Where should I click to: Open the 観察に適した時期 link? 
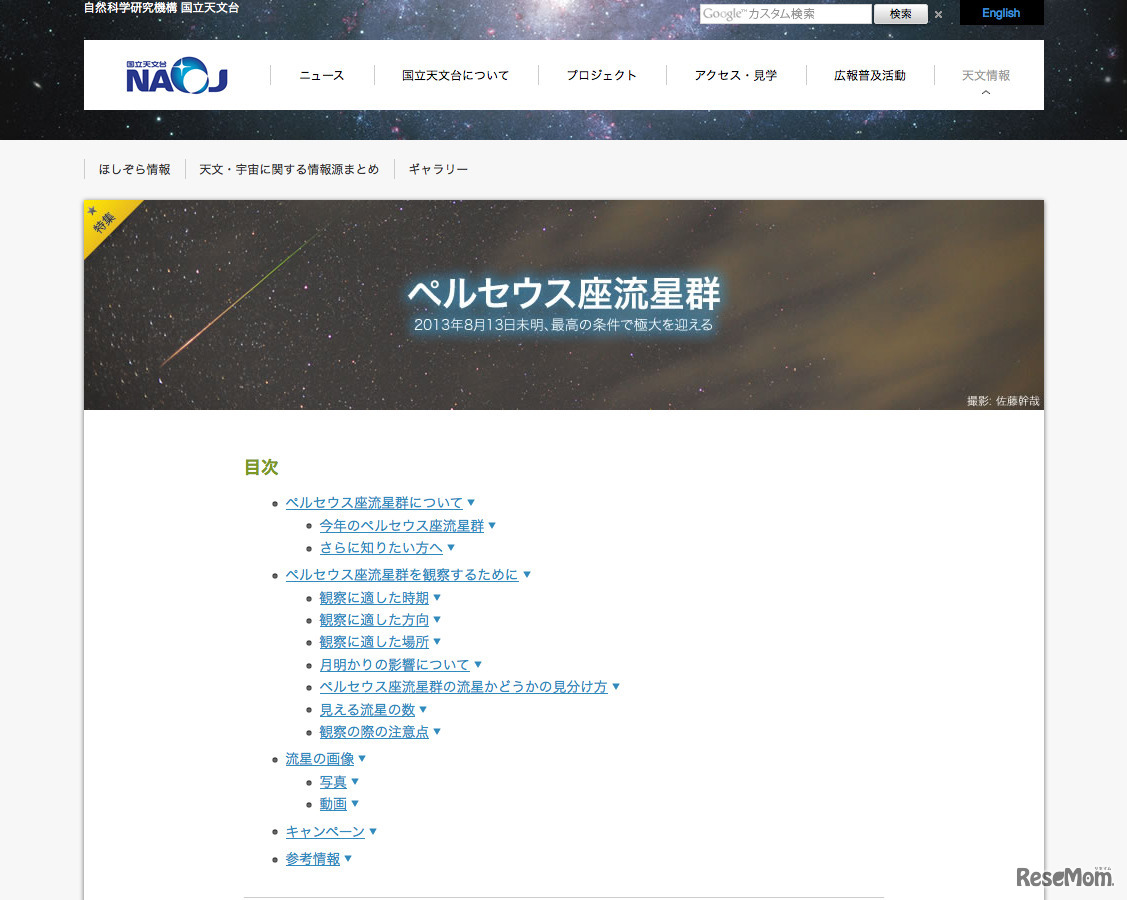375,597
